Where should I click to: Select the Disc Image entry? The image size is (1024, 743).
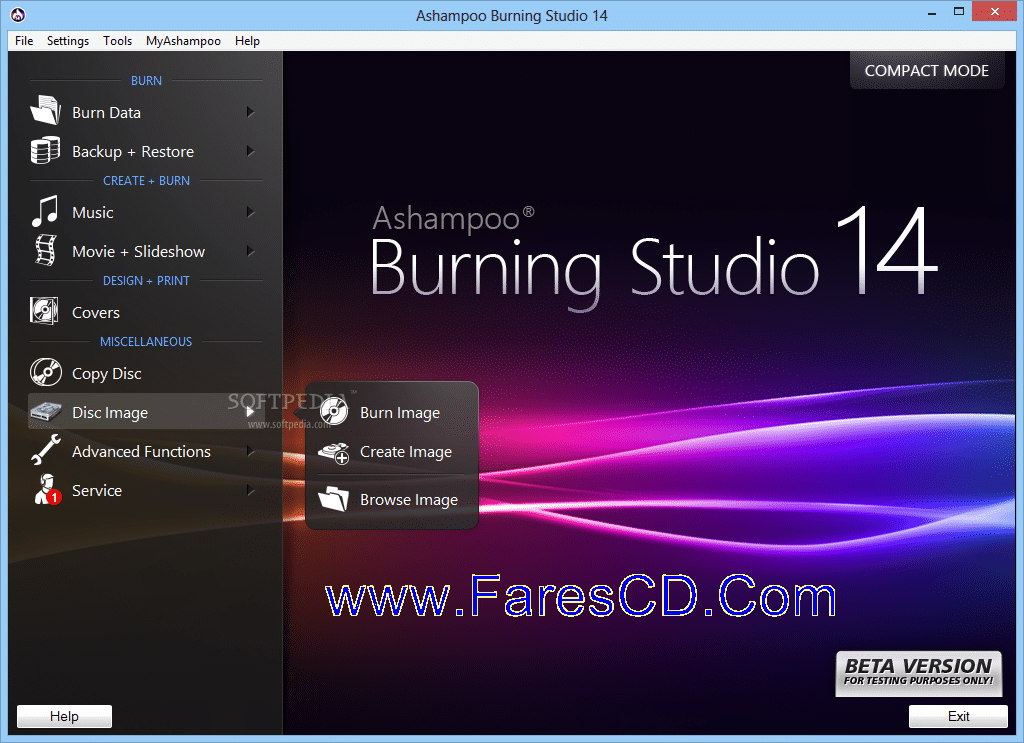pos(146,412)
